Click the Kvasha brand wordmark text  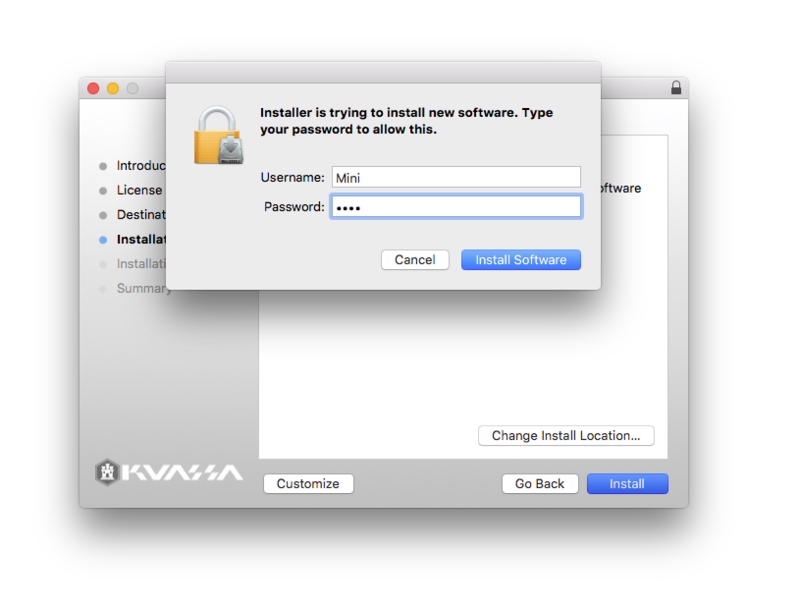[x=183, y=473]
